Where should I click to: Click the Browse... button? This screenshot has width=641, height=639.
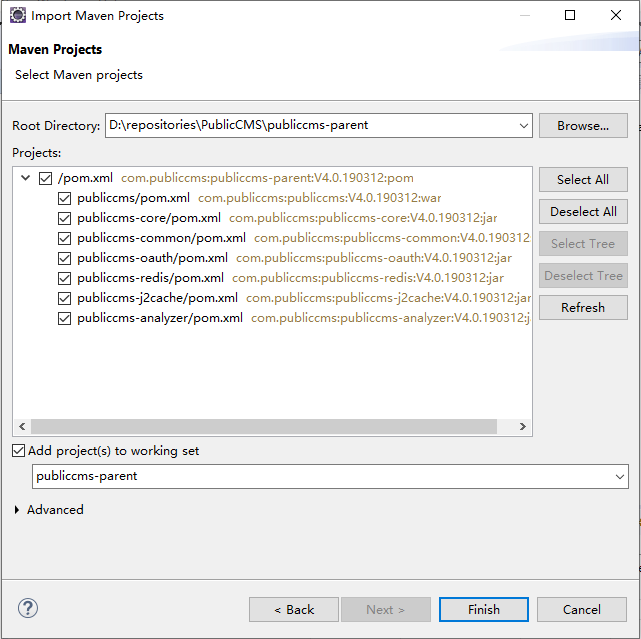tap(583, 126)
